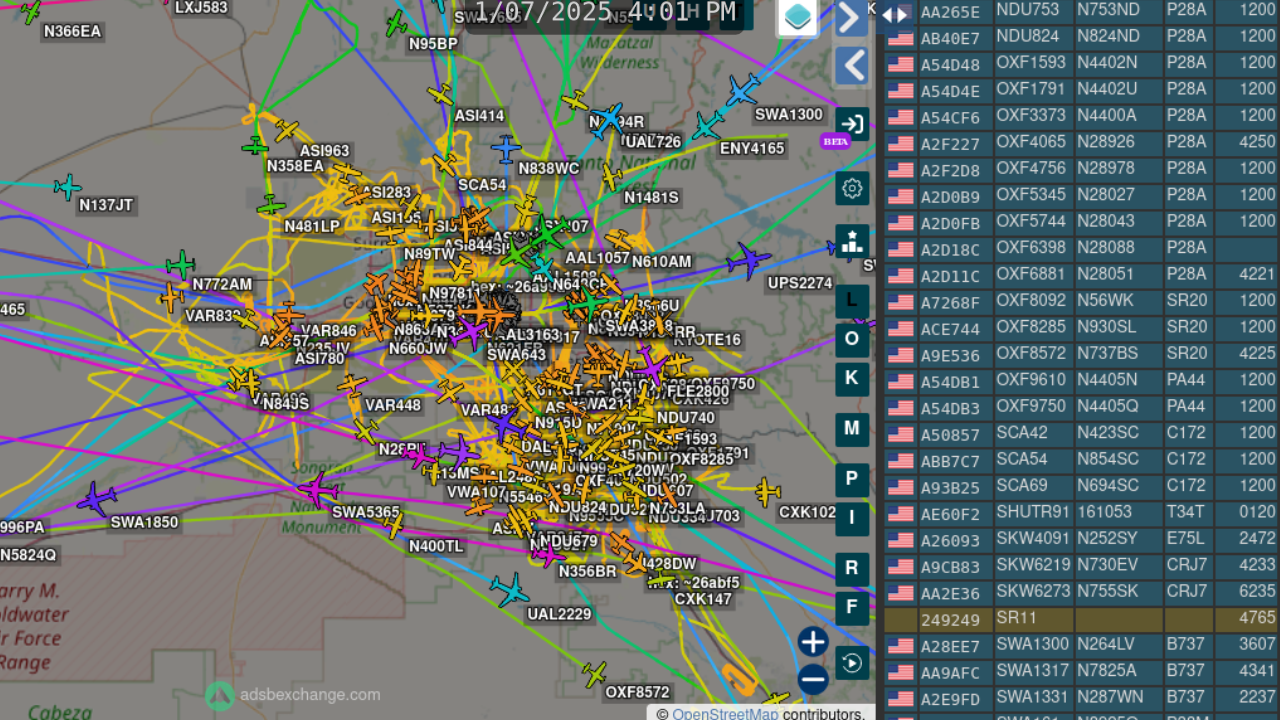The height and width of the screenshot is (720, 1280).
Task: Select the N137JT aircraft icon
Action: coord(68,187)
